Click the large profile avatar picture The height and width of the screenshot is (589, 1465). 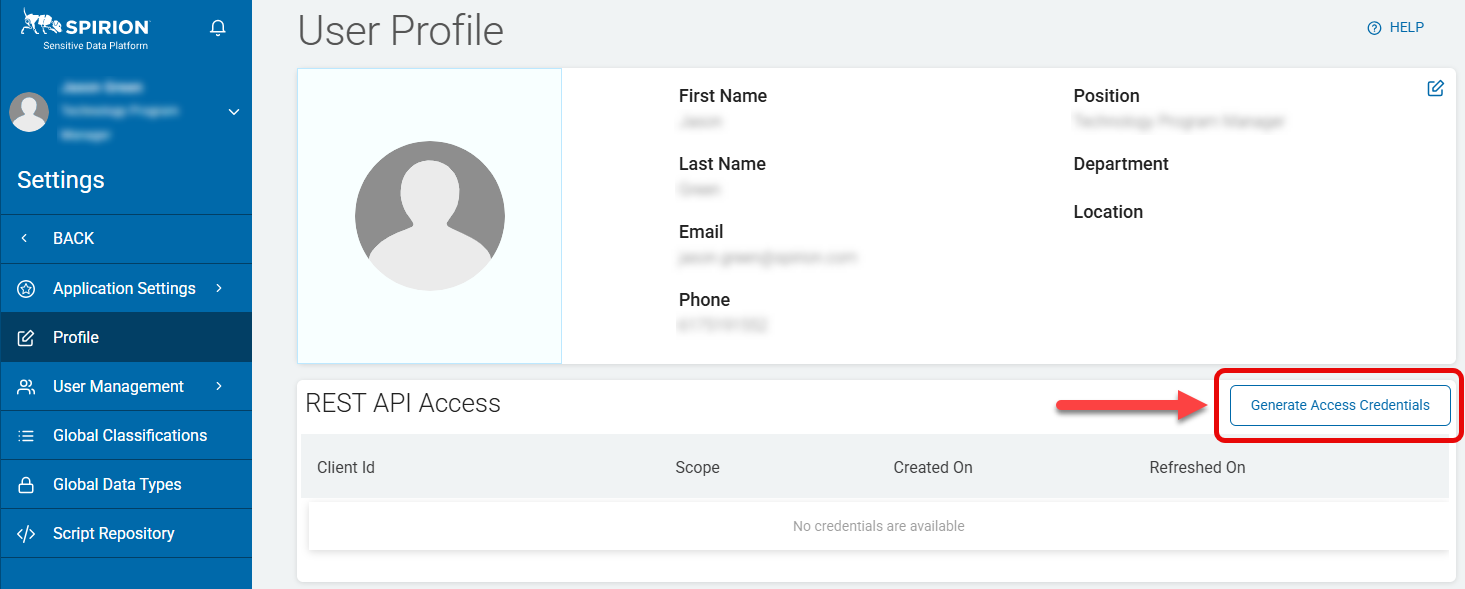point(430,216)
